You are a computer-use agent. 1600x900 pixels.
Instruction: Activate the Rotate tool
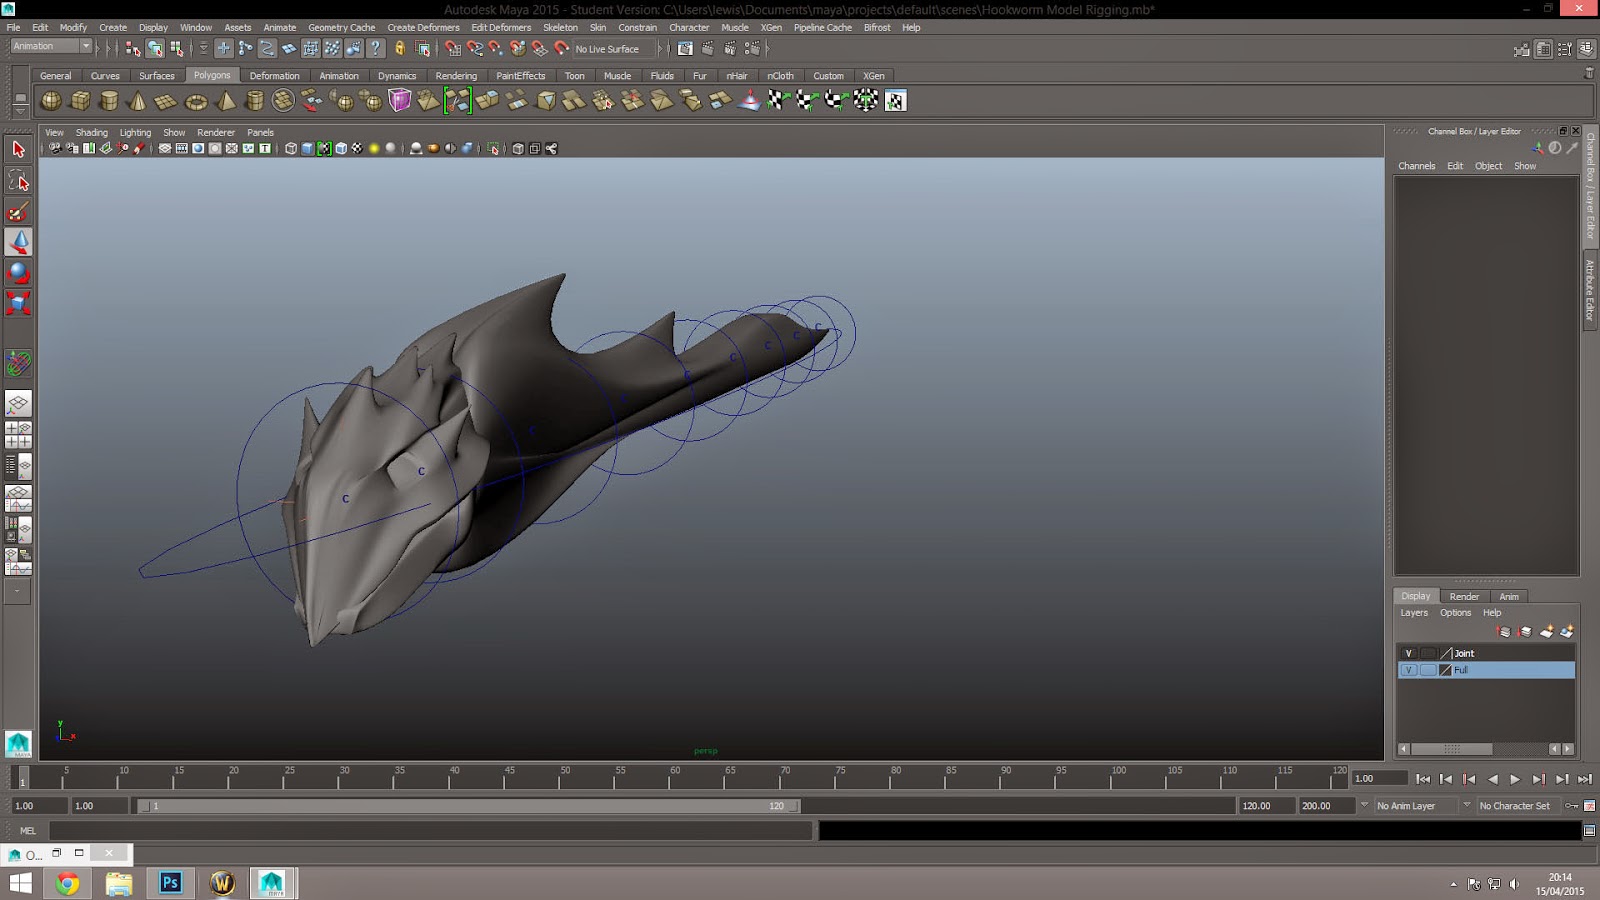click(18, 272)
